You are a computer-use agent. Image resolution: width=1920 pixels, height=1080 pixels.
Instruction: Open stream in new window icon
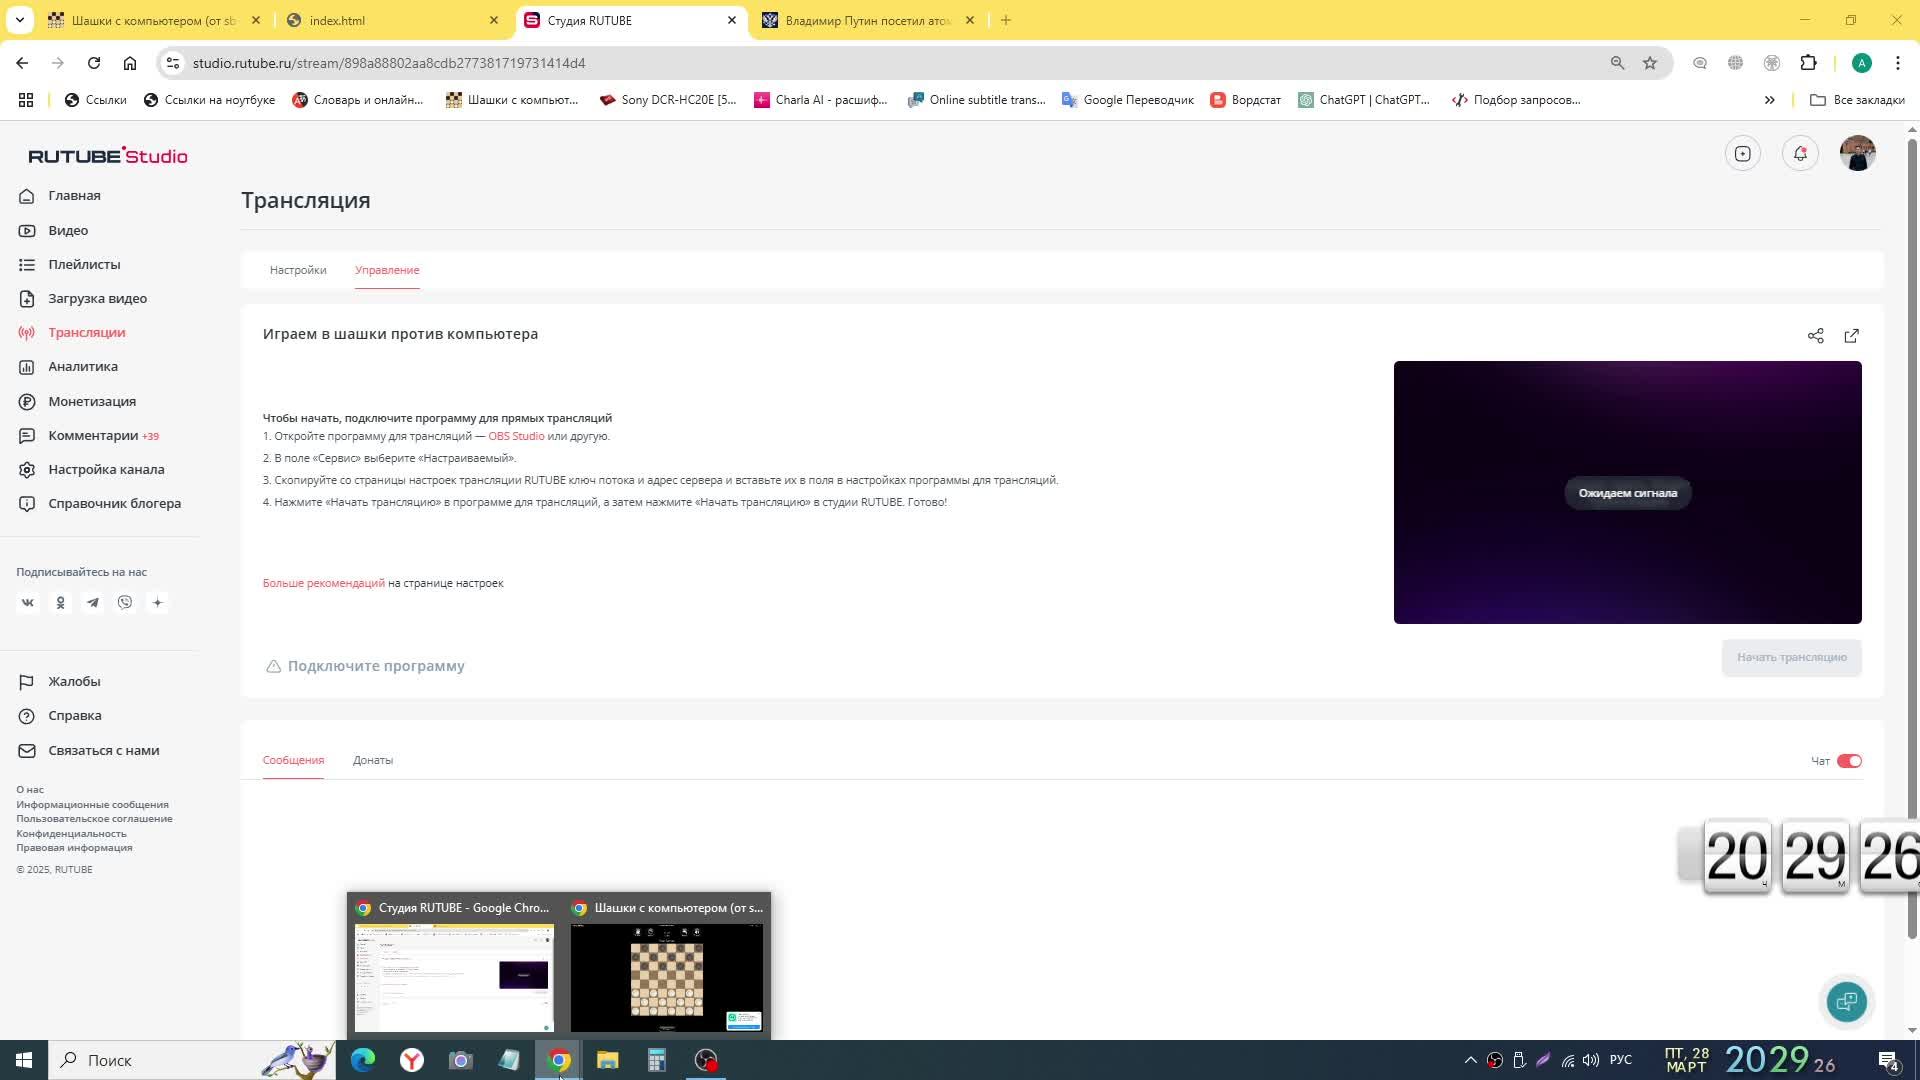click(x=1851, y=336)
